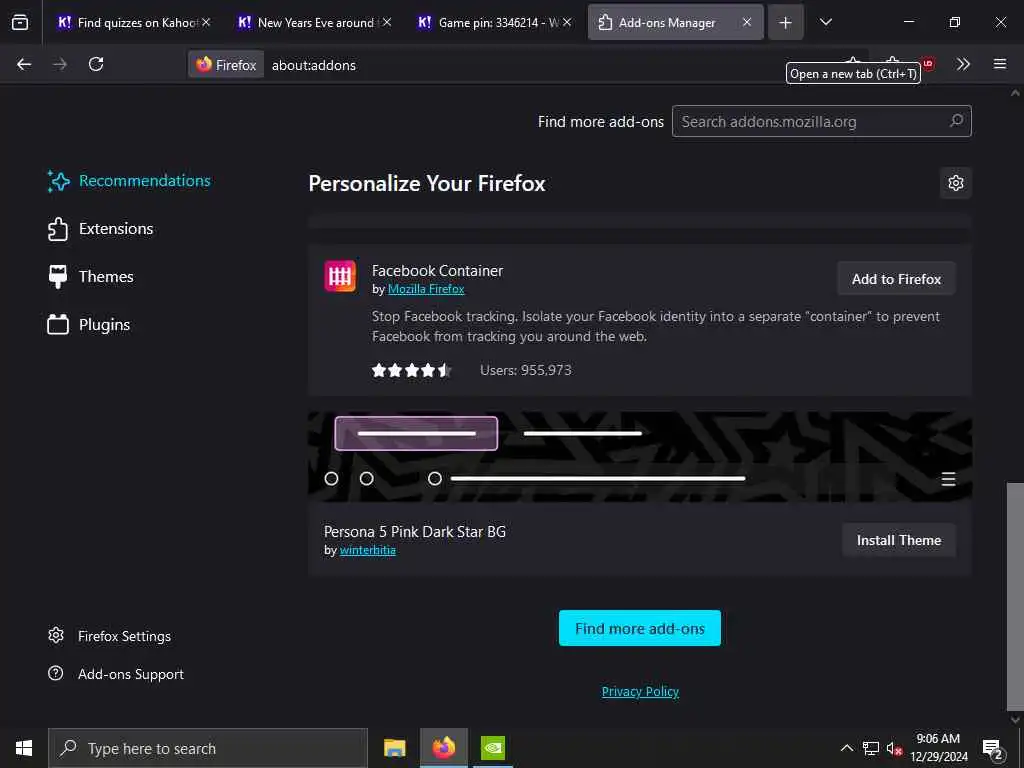Click the Users: 955,973 count text
Screen dimensions: 1024x768
[526, 370]
